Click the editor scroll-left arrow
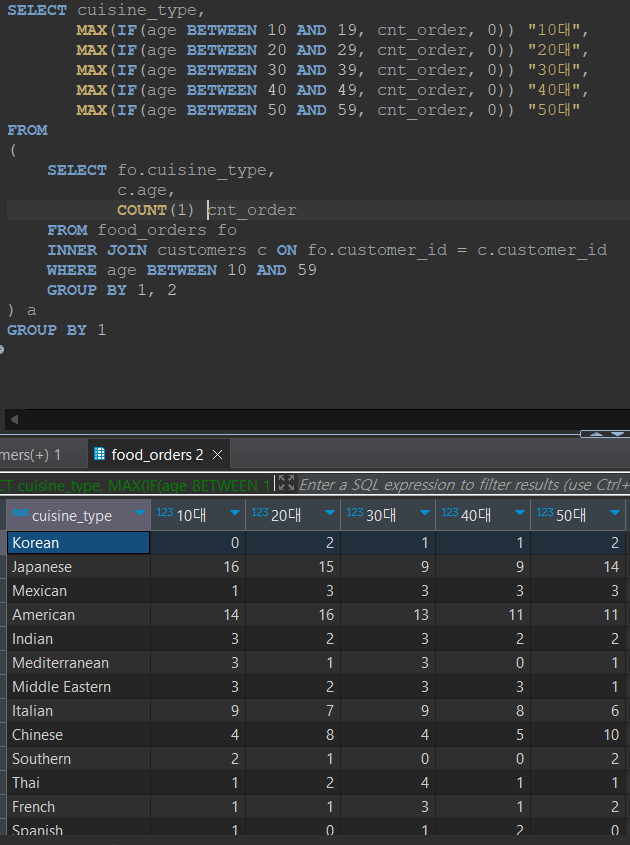630x845 pixels. pos(15,419)
